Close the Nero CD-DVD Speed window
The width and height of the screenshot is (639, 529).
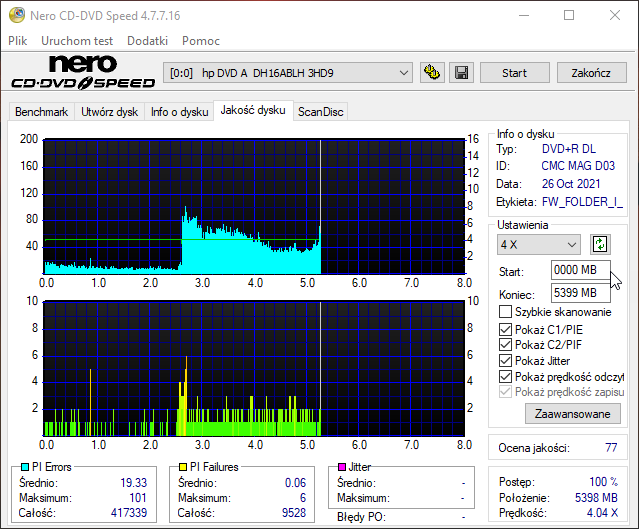(x=615, y=15)
